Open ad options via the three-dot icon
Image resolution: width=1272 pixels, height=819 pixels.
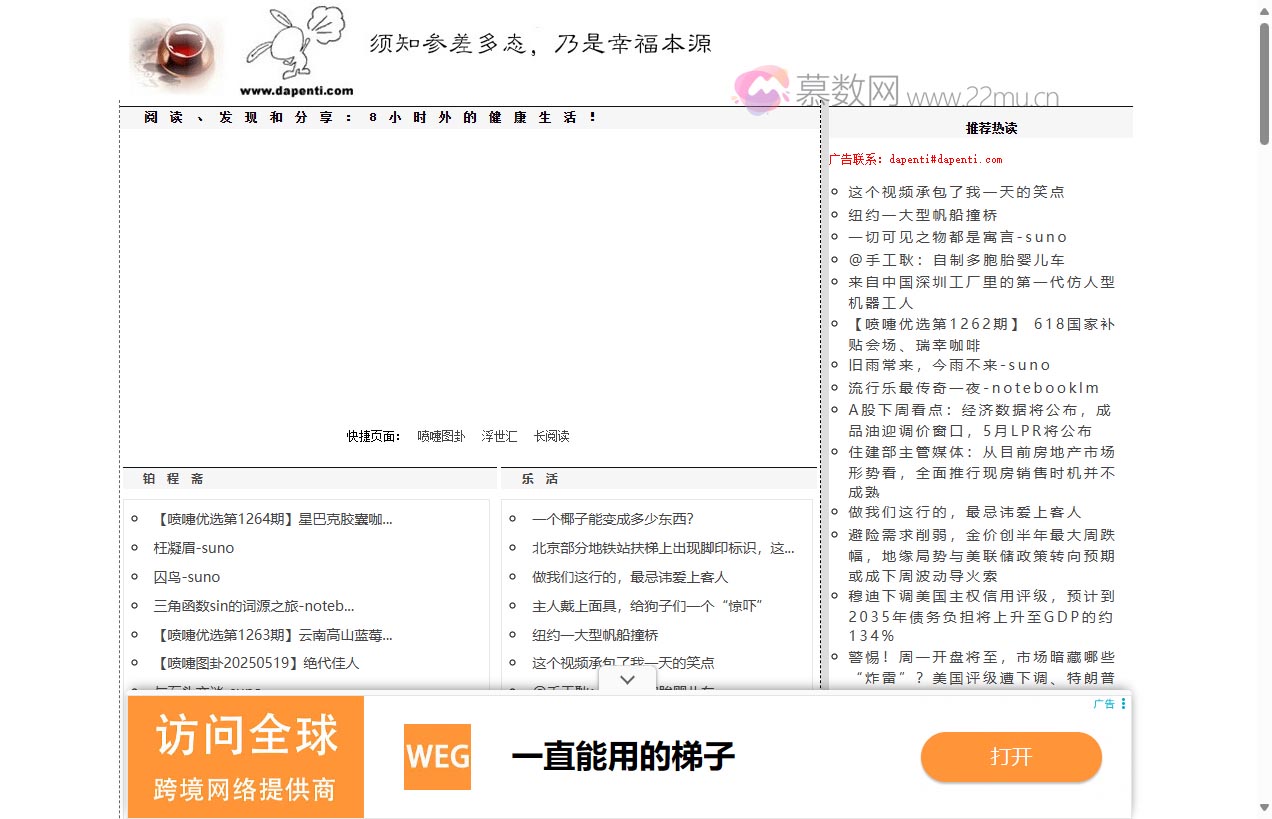(x=1124, y=704)
